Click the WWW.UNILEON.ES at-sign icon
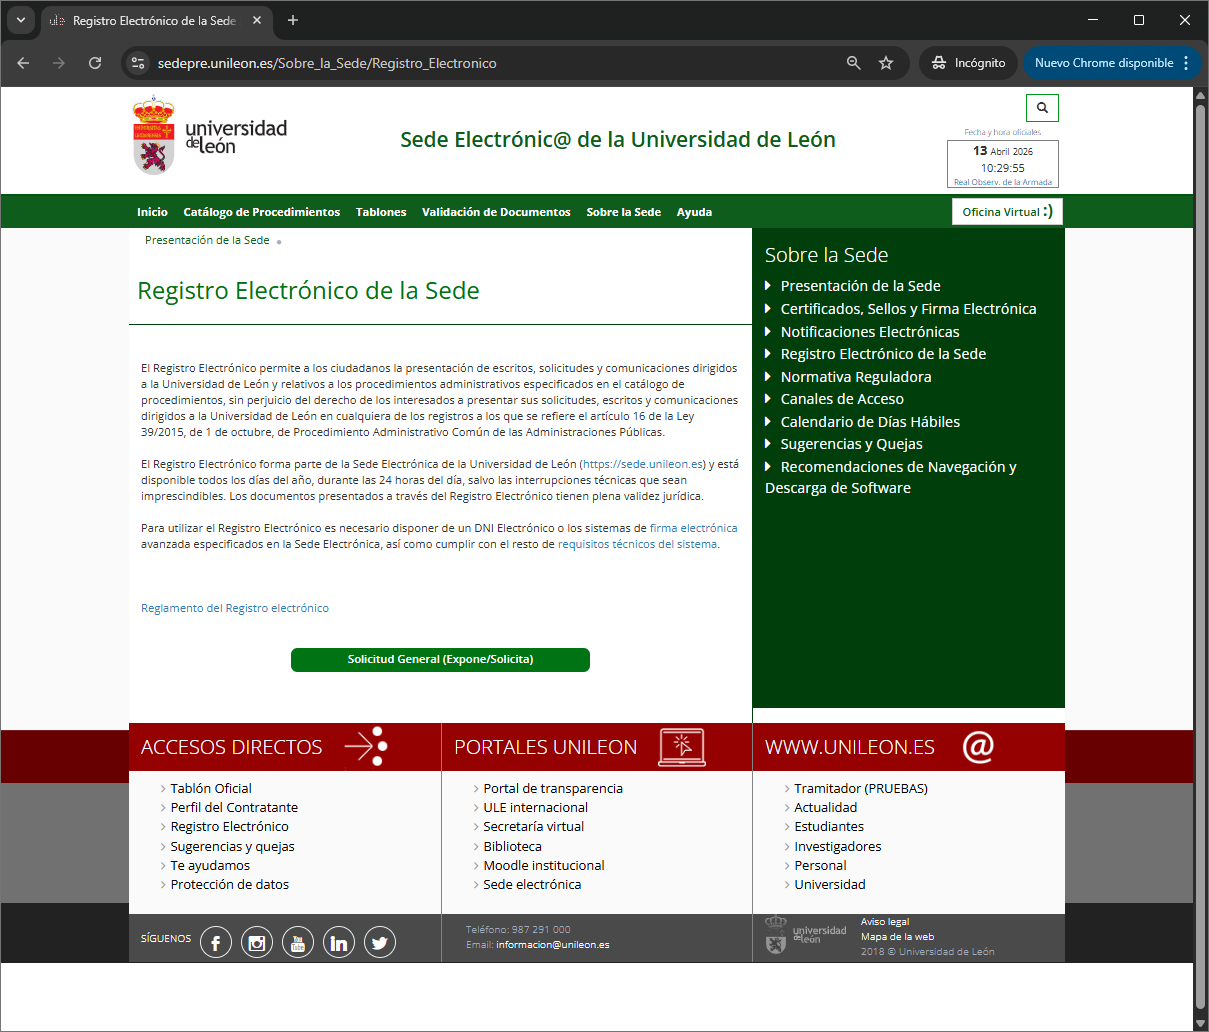 click(x=978, y=747)
